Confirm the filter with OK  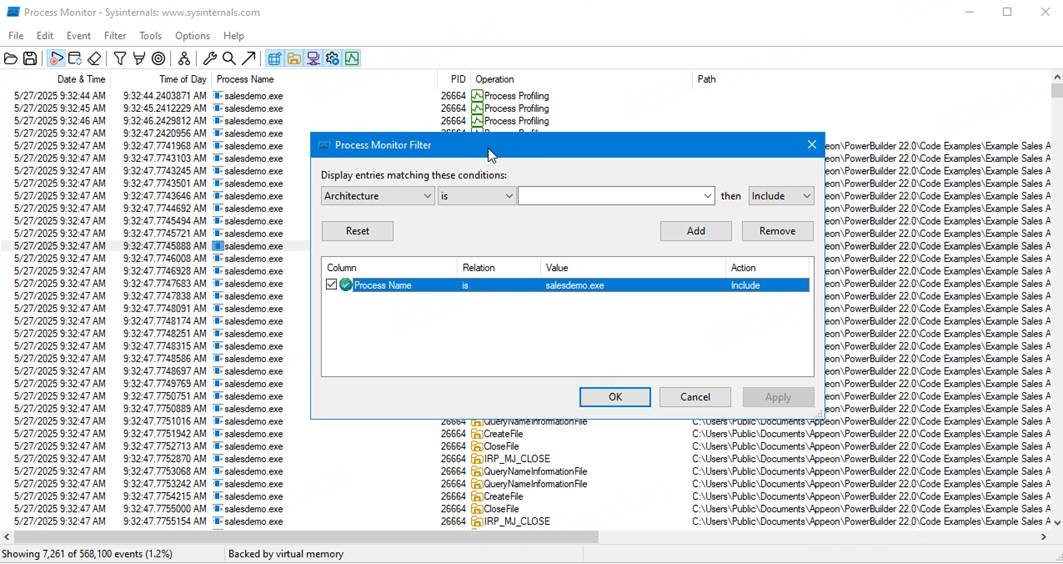point(615,397)
